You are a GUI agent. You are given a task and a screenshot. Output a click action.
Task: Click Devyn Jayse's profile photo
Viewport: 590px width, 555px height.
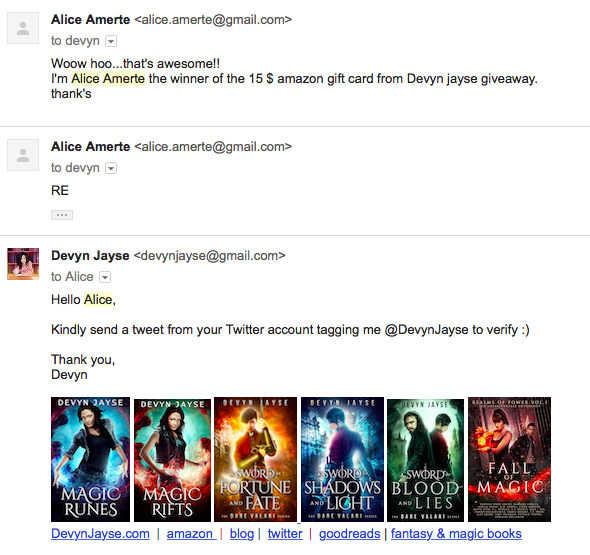pyautogui.click(x=23, y=264)
